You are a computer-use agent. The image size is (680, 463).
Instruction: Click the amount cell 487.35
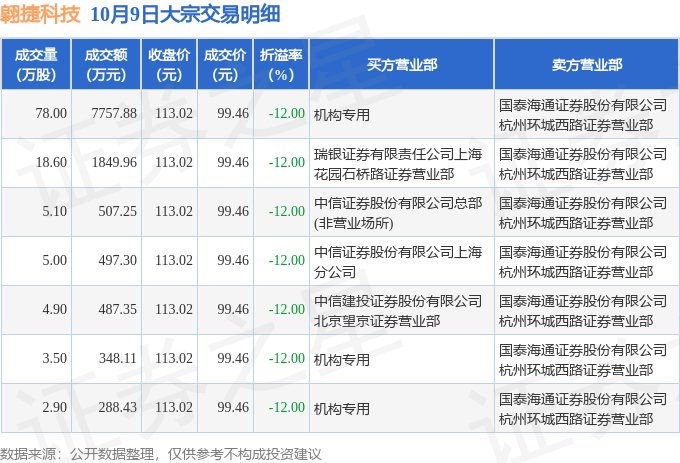(x=118, y=310)
